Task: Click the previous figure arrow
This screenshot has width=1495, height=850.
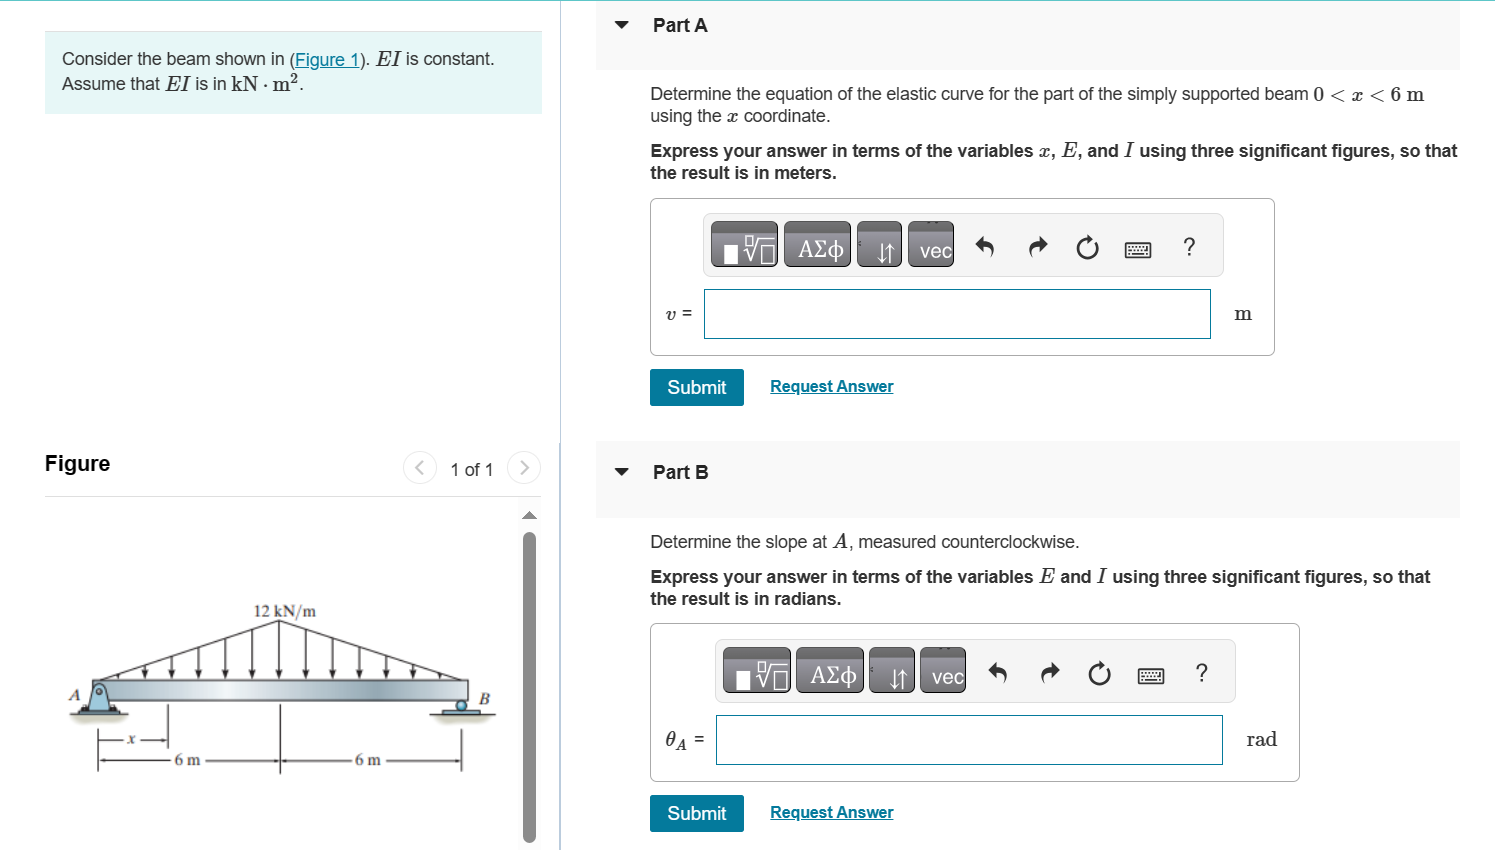Action: tap(419, 467)
